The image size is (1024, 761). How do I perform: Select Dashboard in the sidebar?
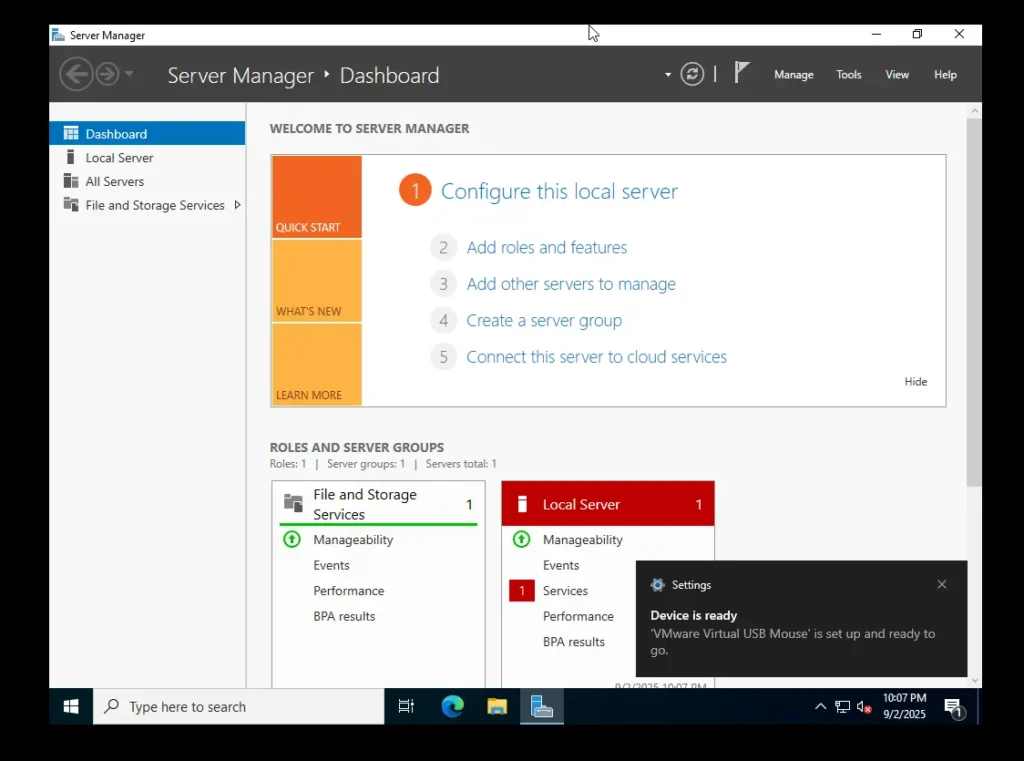pos(147,133)
